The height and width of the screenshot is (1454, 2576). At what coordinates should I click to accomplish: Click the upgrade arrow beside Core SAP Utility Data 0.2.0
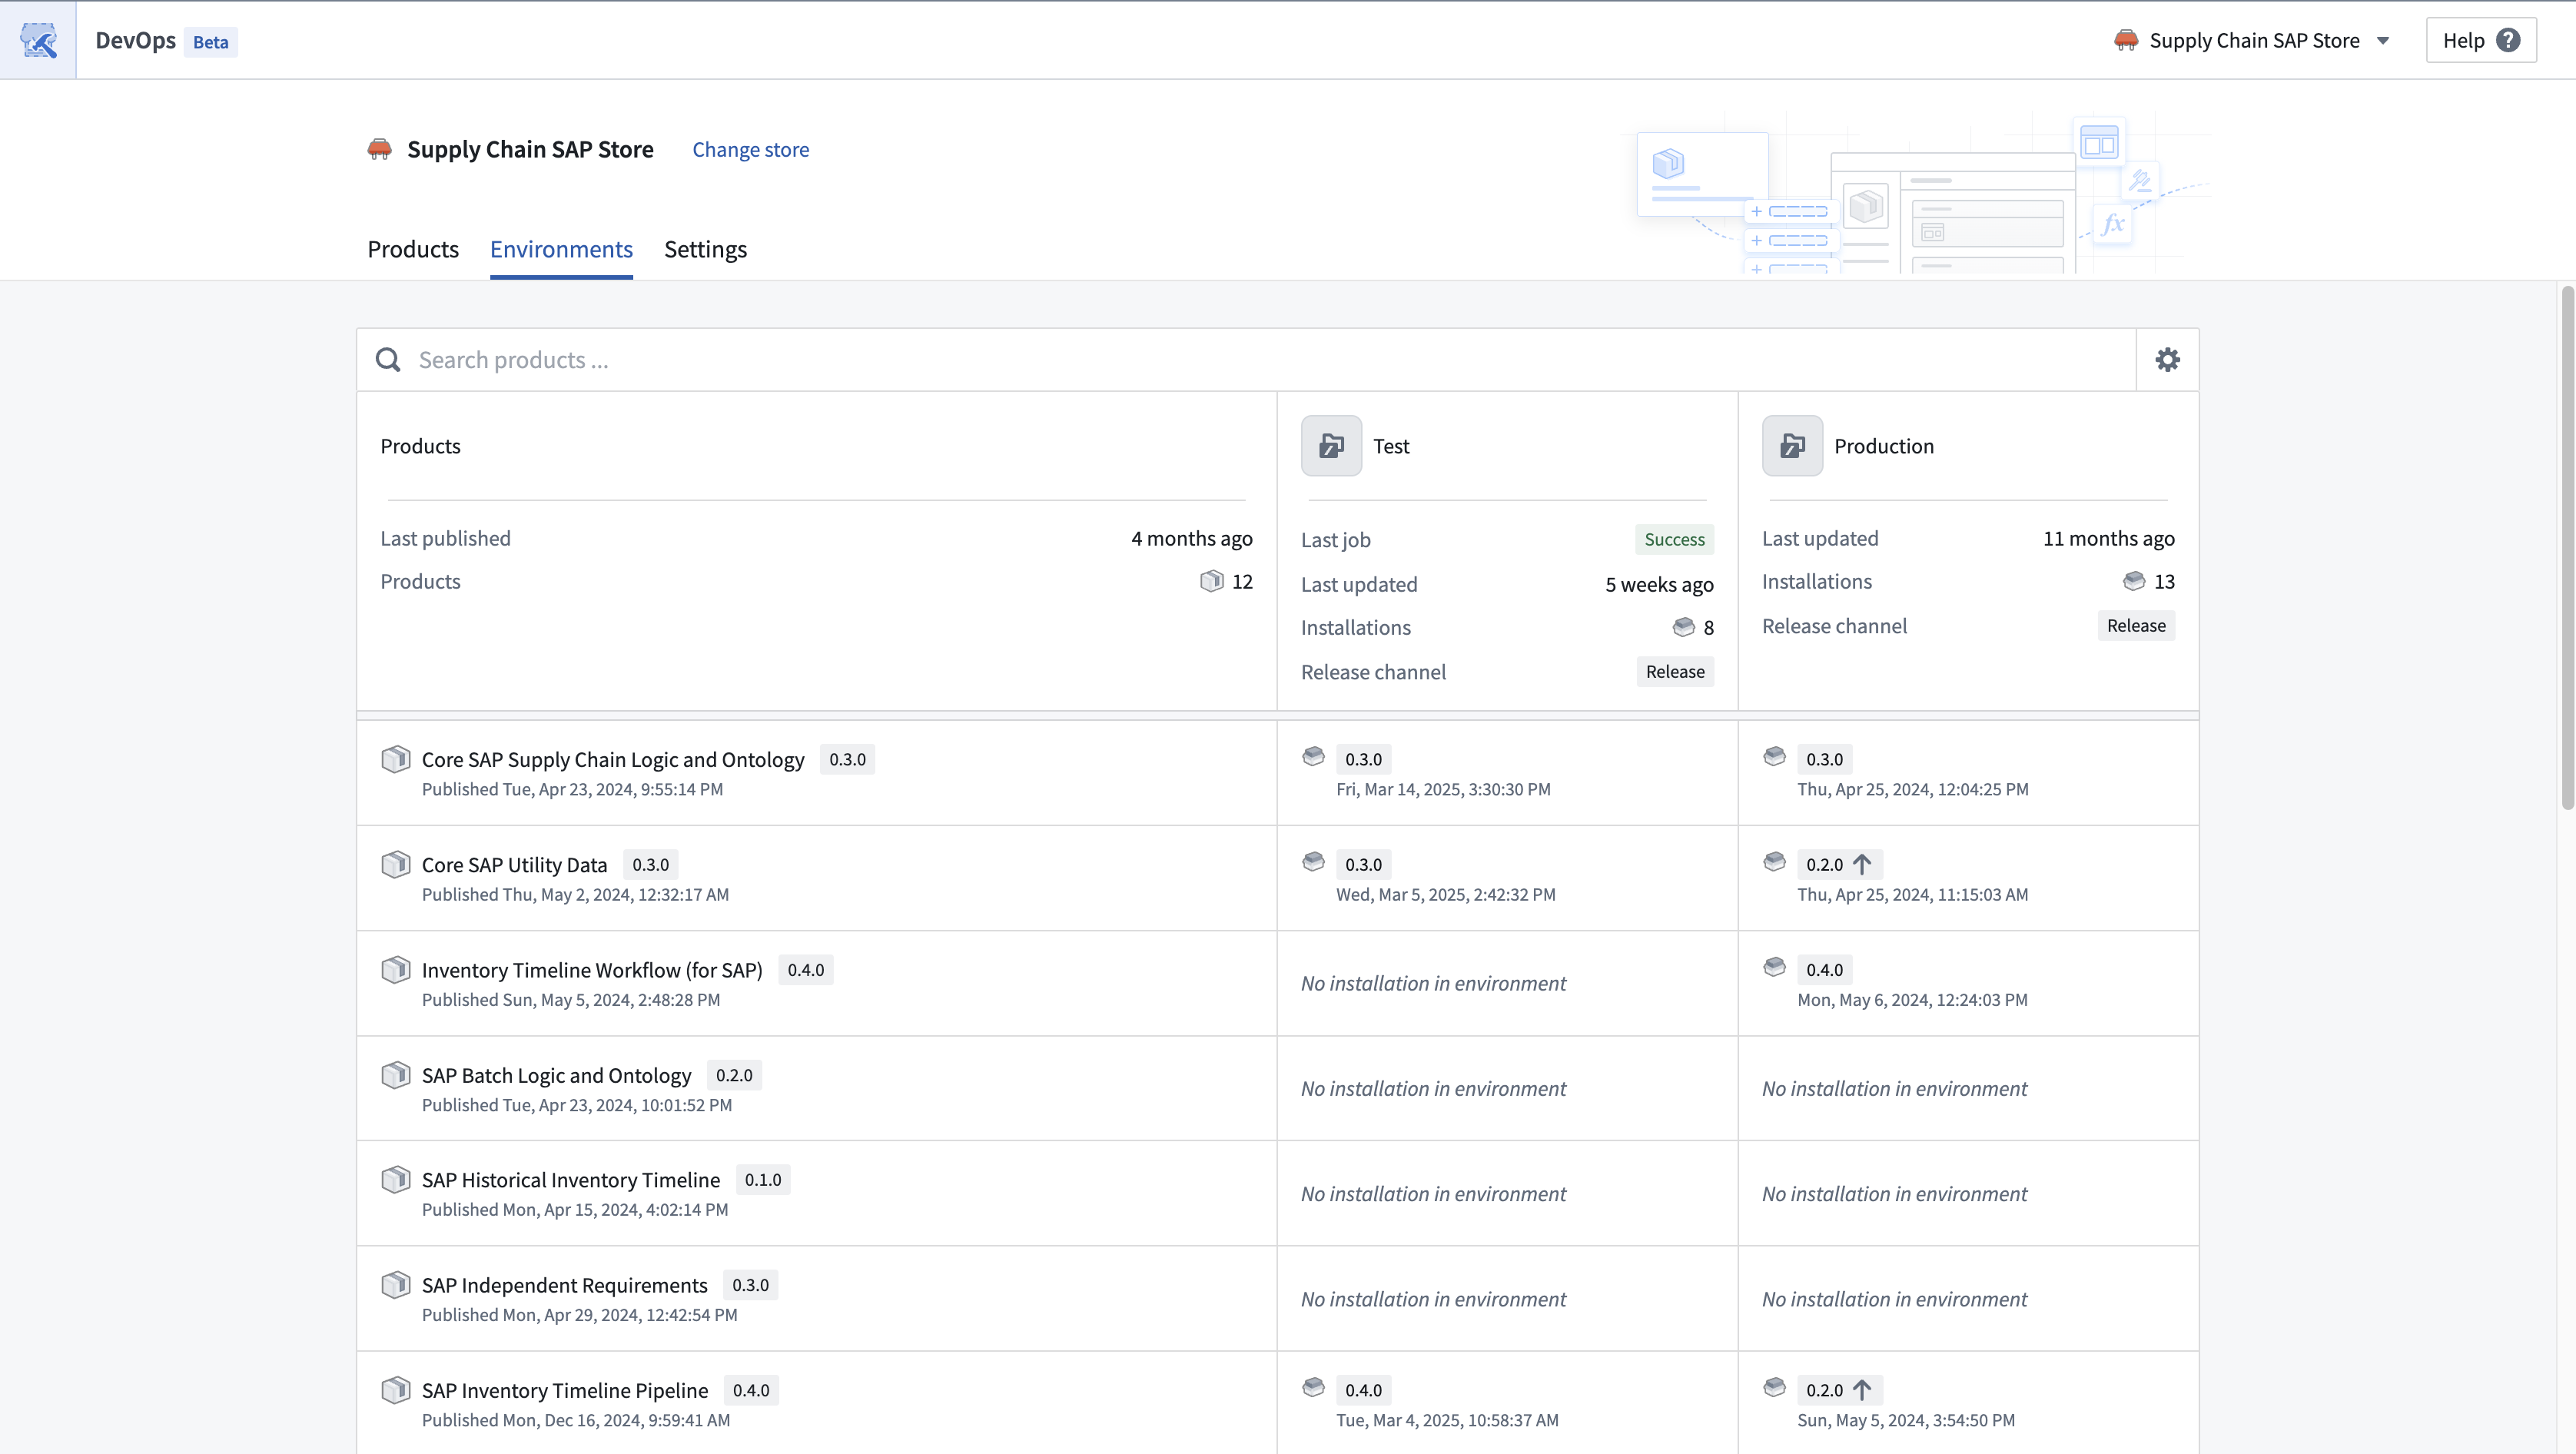1862,864
